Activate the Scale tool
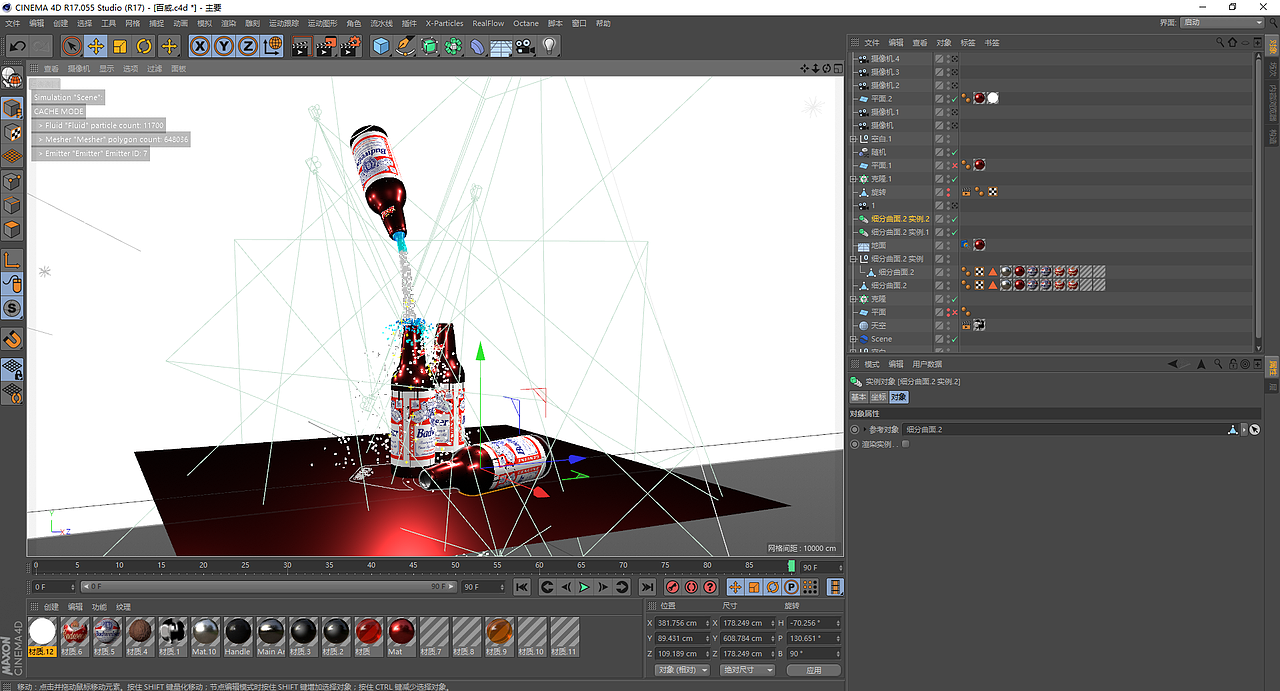The height and width of the screenshot is (691, 1280). click(x=120, y=47)
